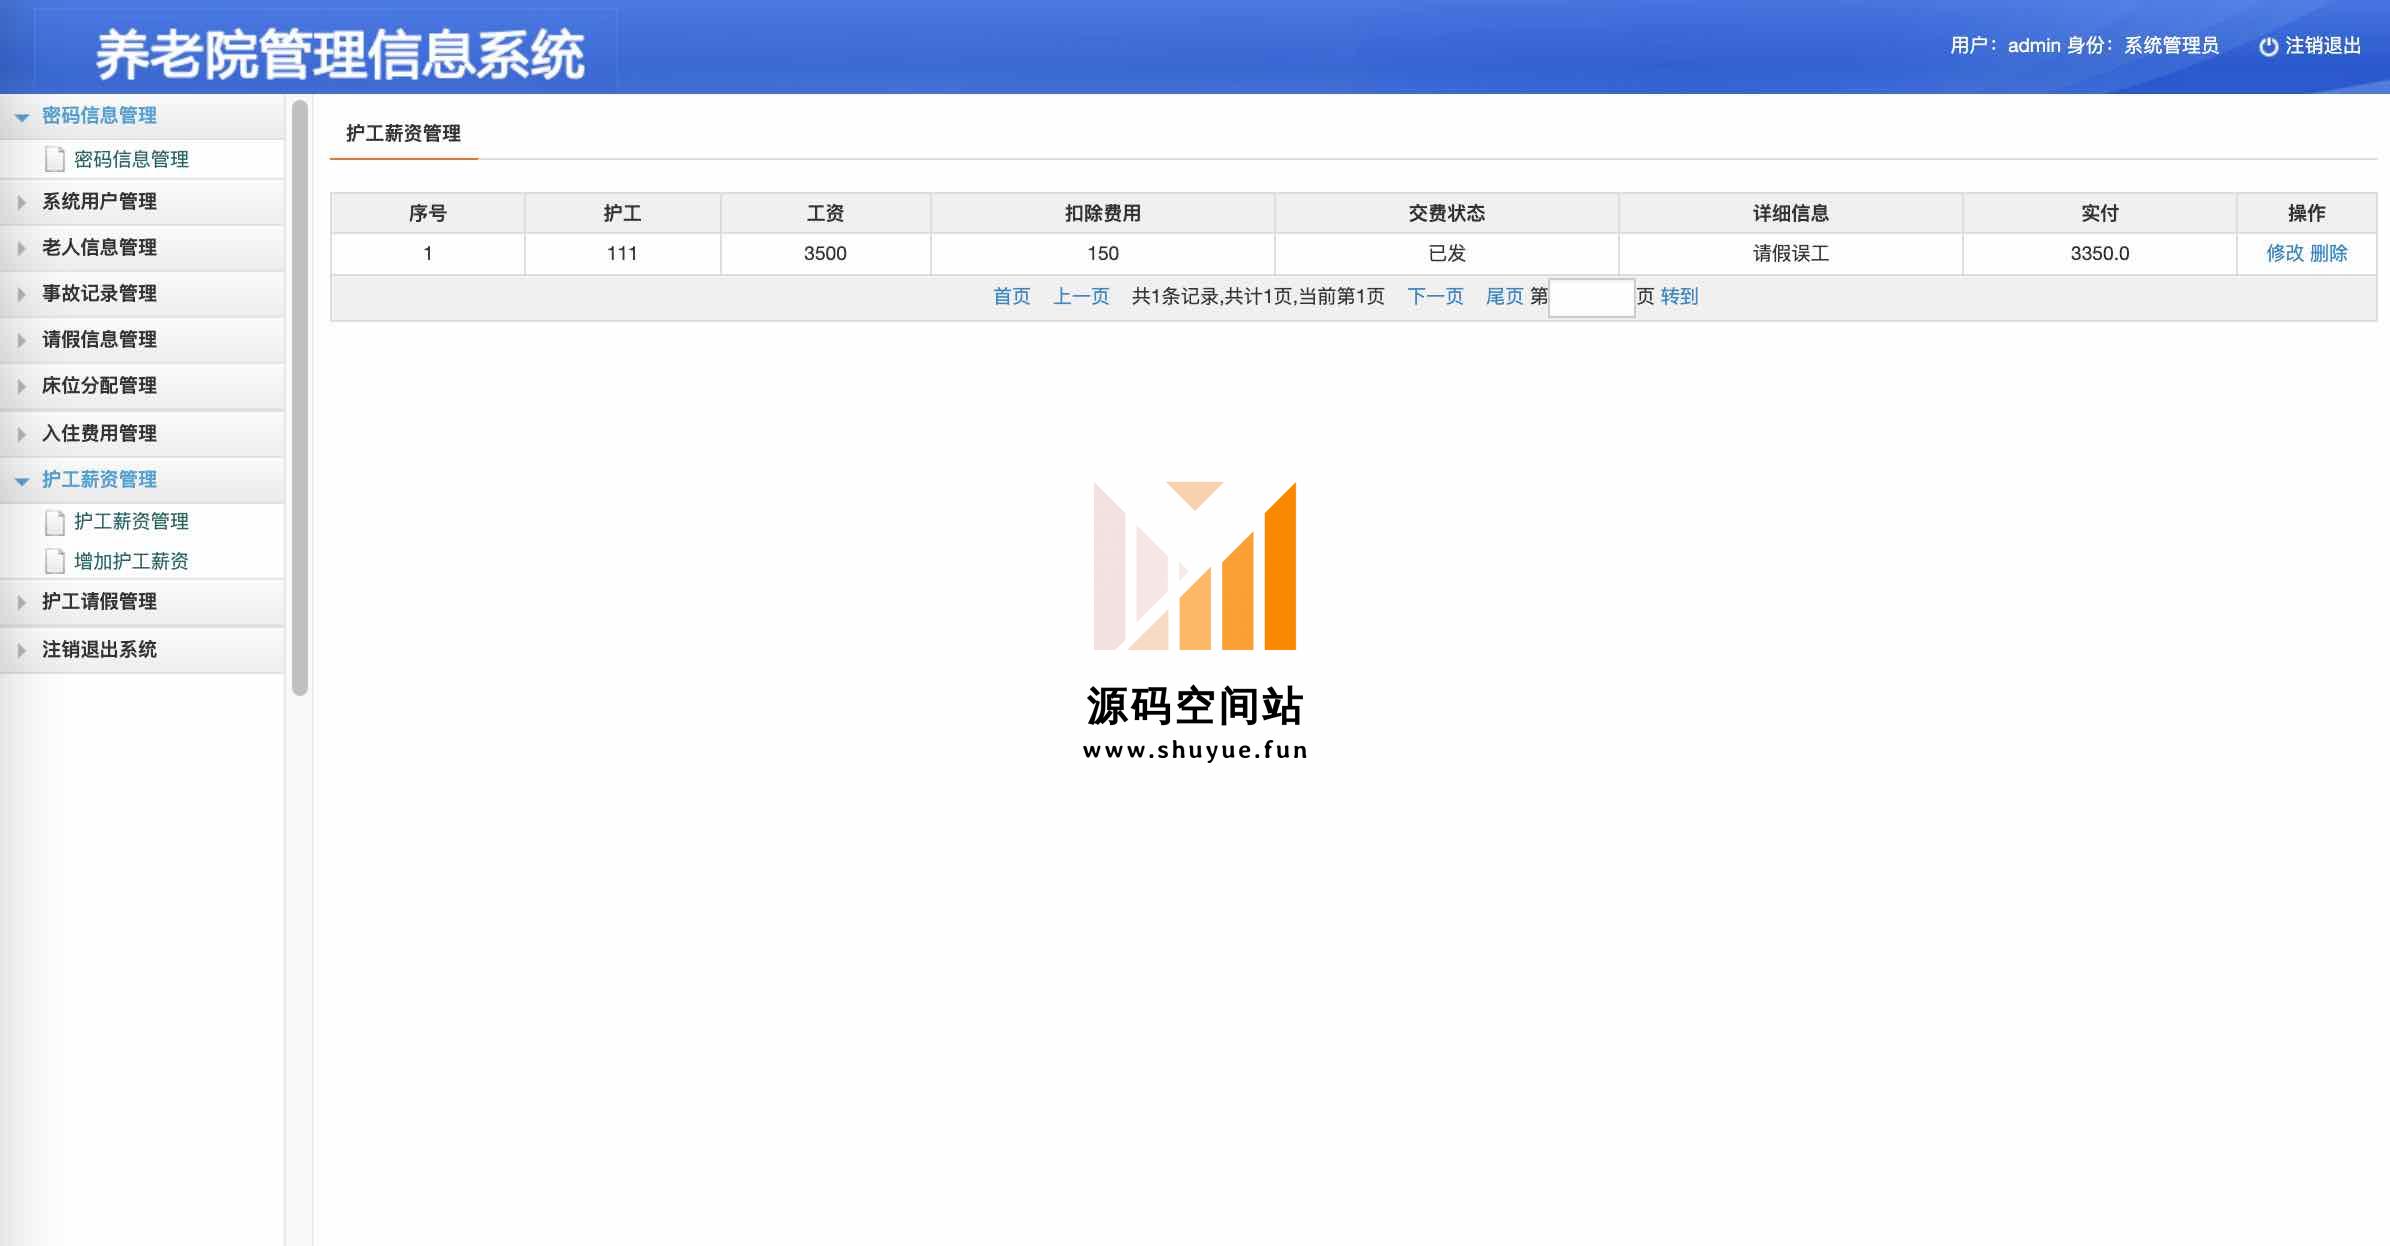This screenshot has width=2390, height=1246.
Task: Click 删除 for record 1
Action: (2329, 254)
